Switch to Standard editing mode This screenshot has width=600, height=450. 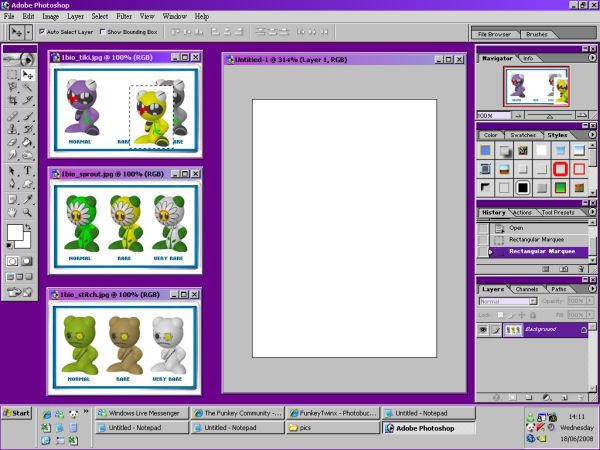pyautogui.click(x=12, y=261)
